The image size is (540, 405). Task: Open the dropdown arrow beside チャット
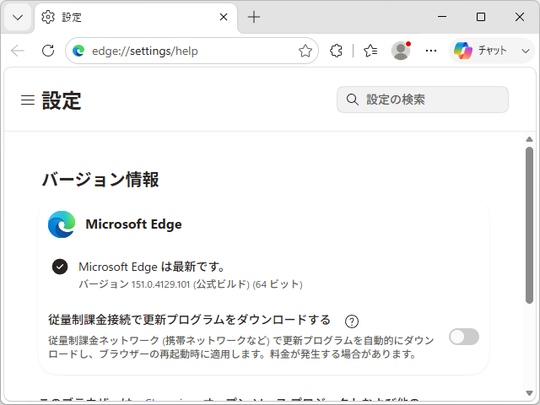click(526, 51)
